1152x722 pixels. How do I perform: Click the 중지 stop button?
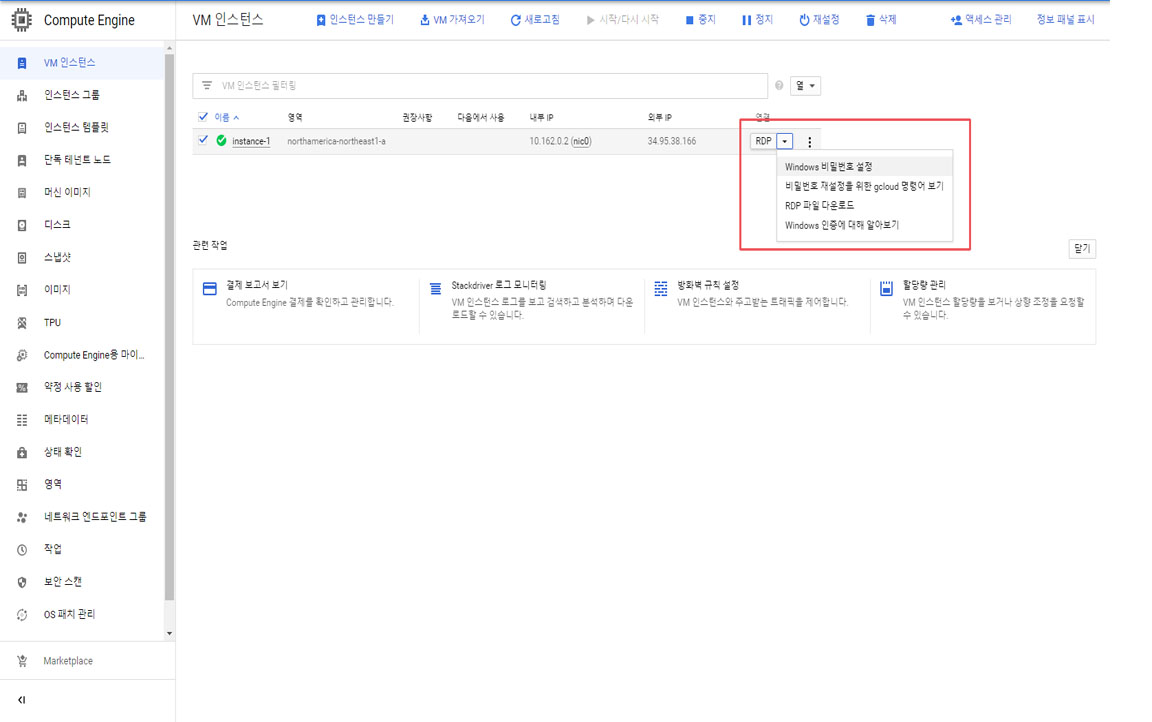point(700,20)
